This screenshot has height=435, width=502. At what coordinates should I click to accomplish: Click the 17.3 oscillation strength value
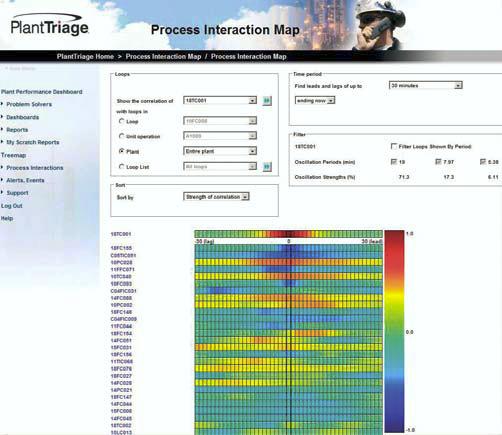[x=448, y=177]
